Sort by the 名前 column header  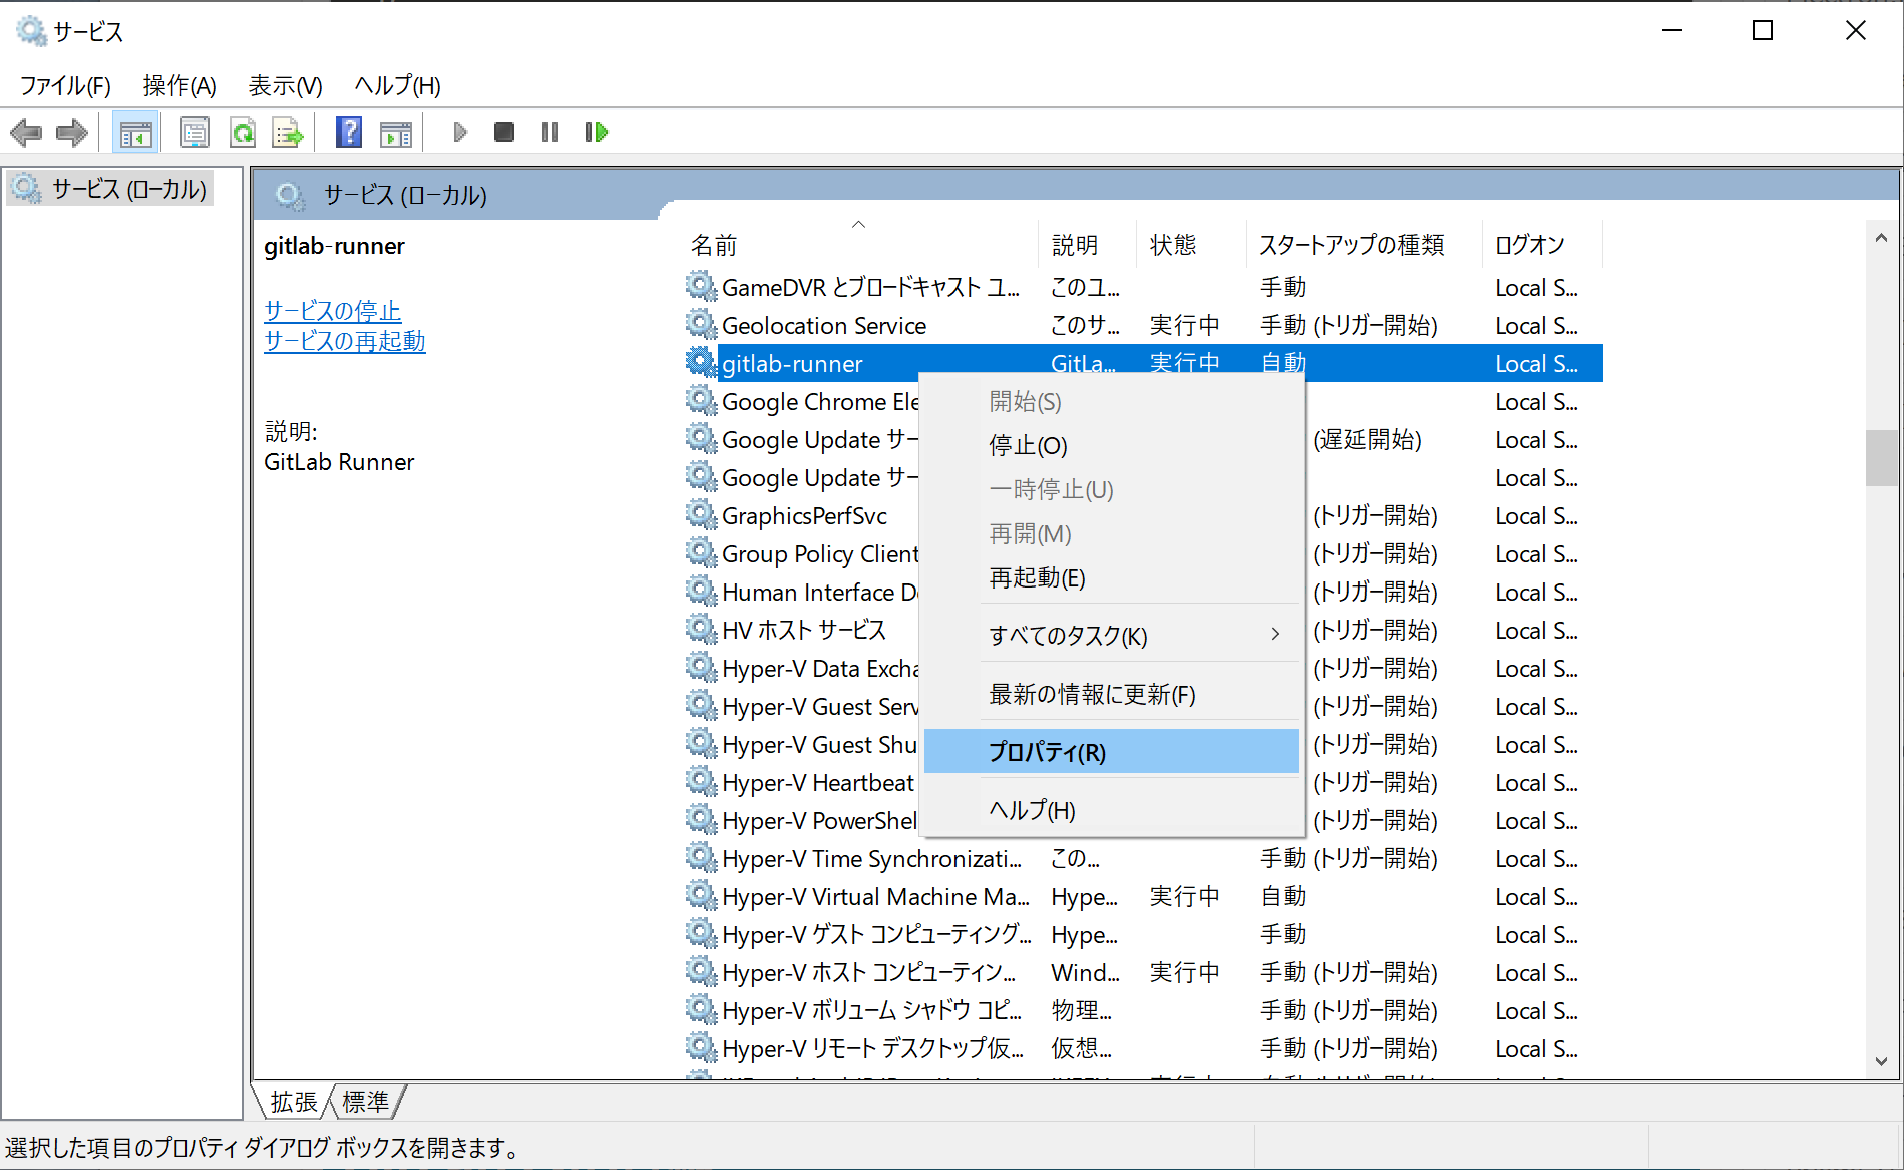tap(861, 245)
